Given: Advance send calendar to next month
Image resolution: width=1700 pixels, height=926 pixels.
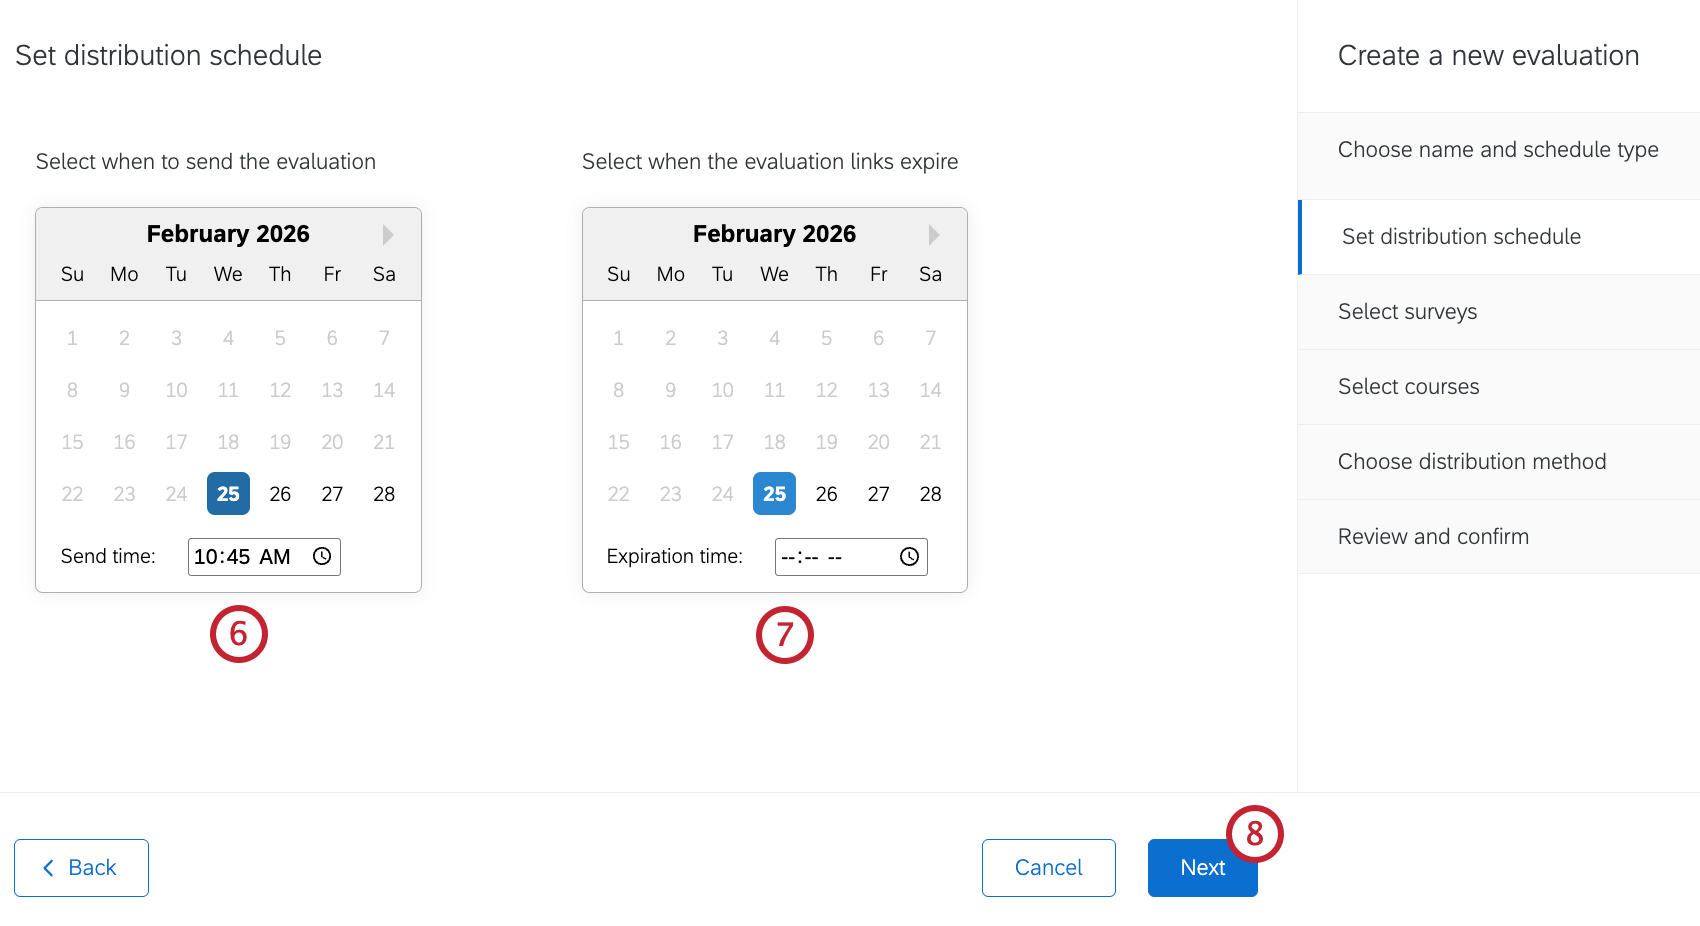Looking at the screenshot, I should (387, 233).
